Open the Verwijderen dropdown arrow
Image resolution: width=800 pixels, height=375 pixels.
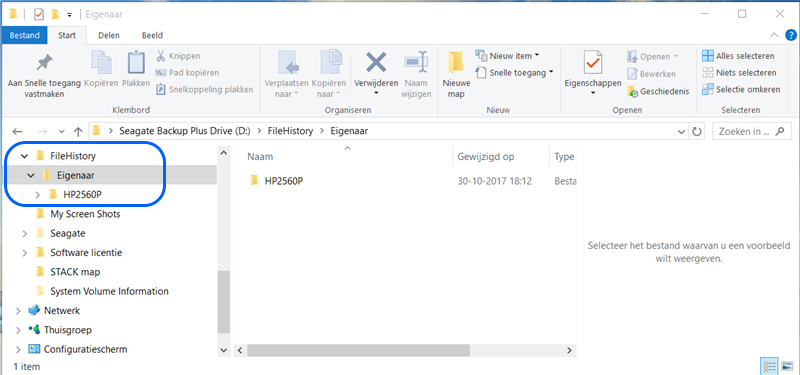(376, 93)
